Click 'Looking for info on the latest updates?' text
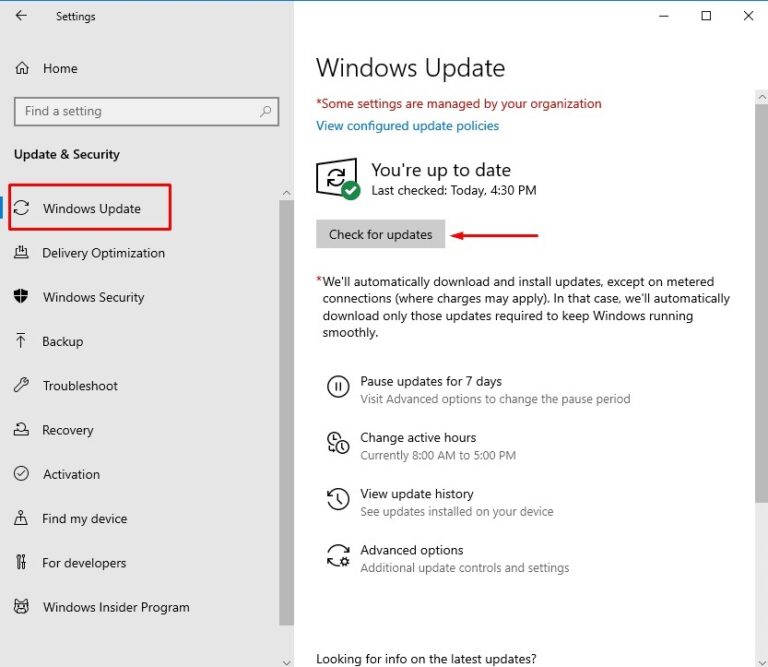Image resolution: width=768 pixels, height=667 pixels. tap(426, 659)
